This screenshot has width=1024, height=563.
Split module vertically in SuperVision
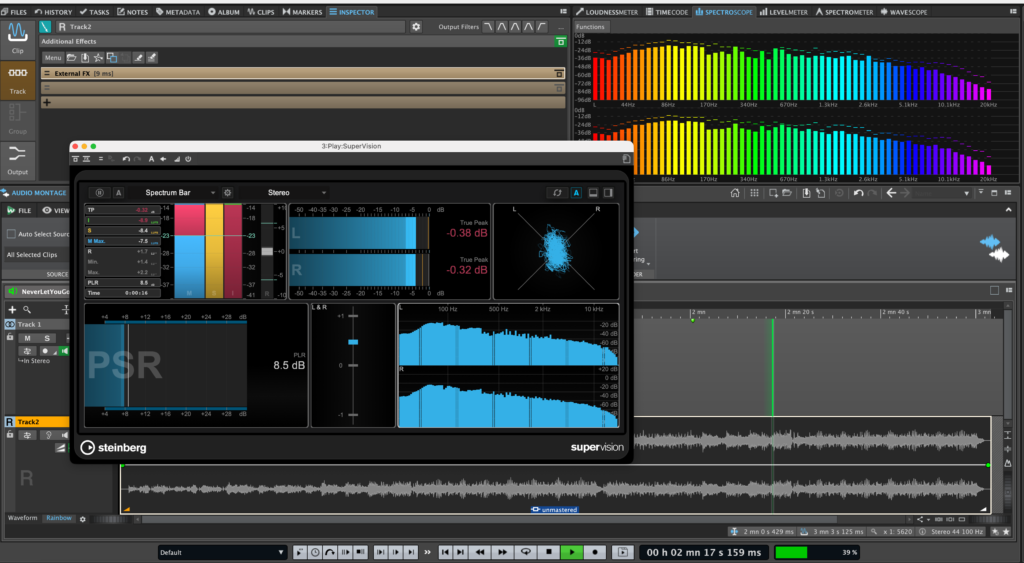pos(608,193)
